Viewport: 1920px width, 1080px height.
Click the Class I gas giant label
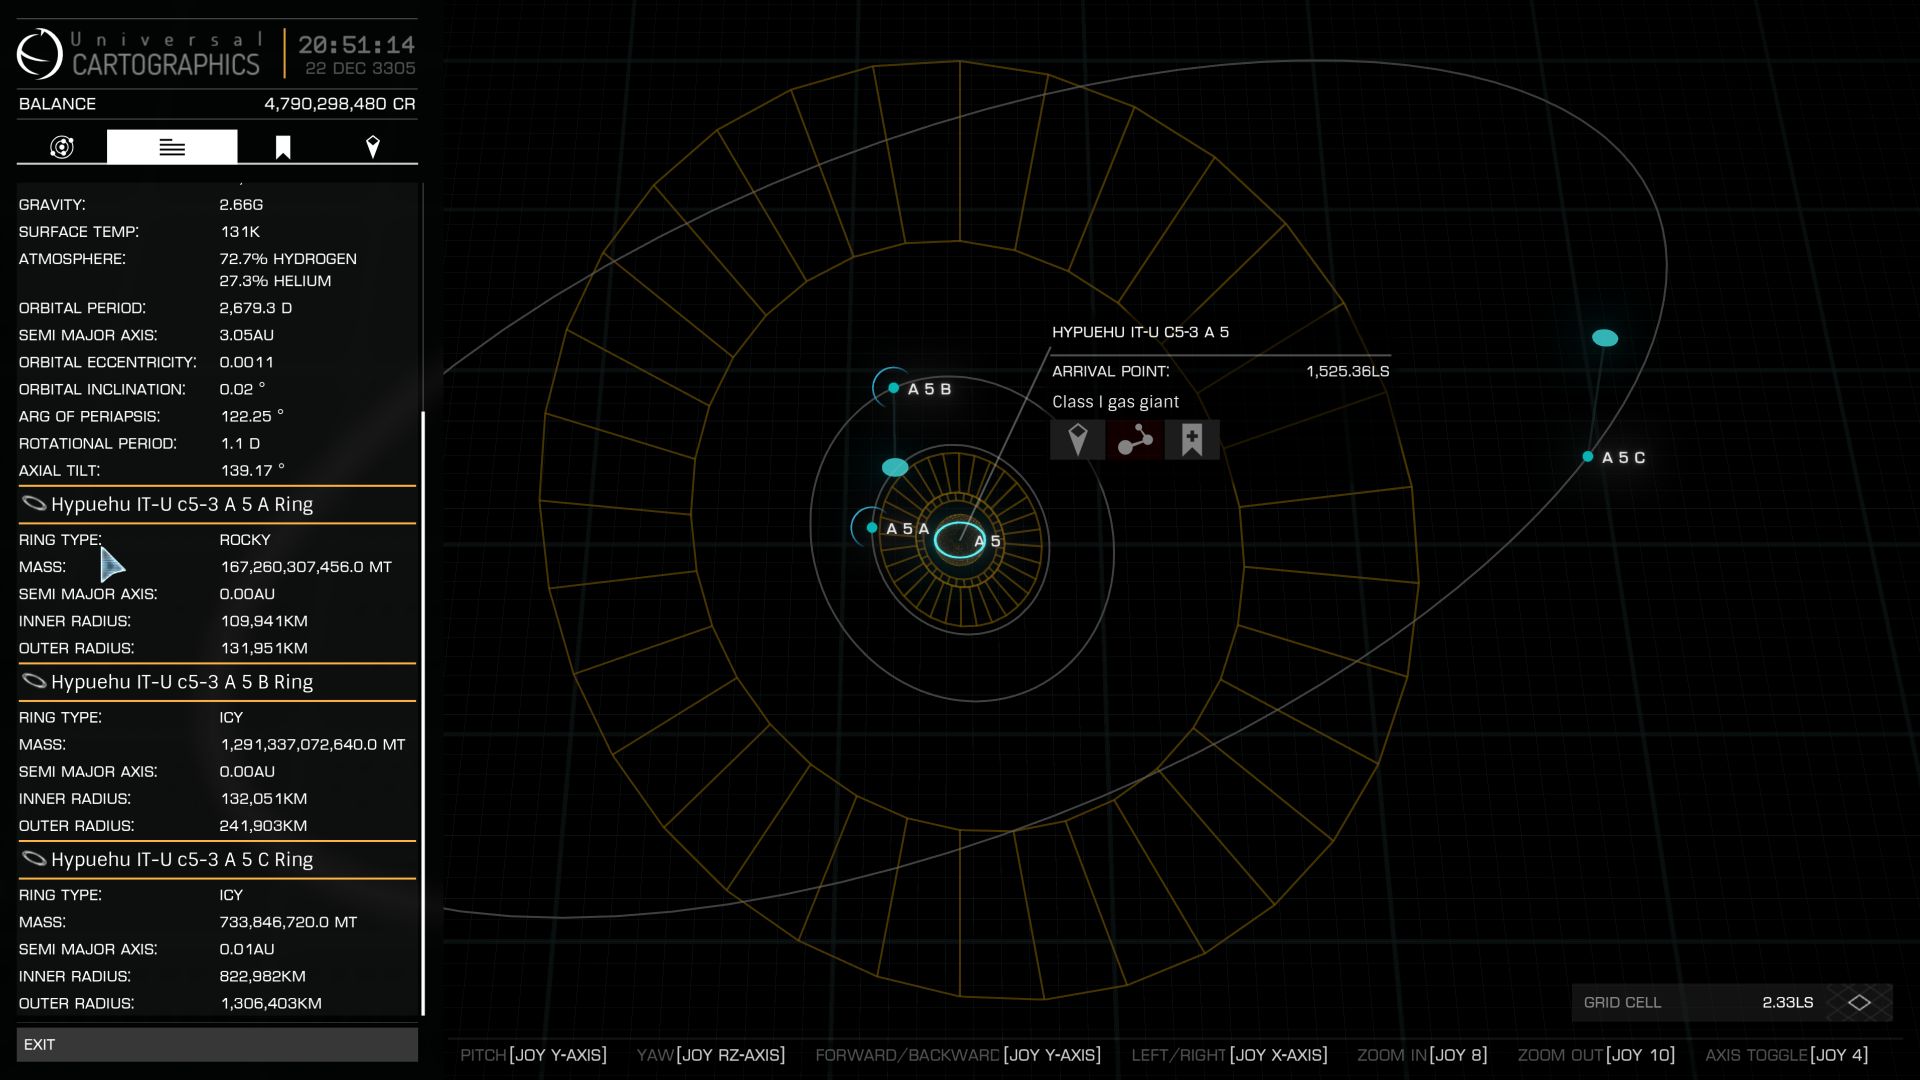tap(1115, 402)
